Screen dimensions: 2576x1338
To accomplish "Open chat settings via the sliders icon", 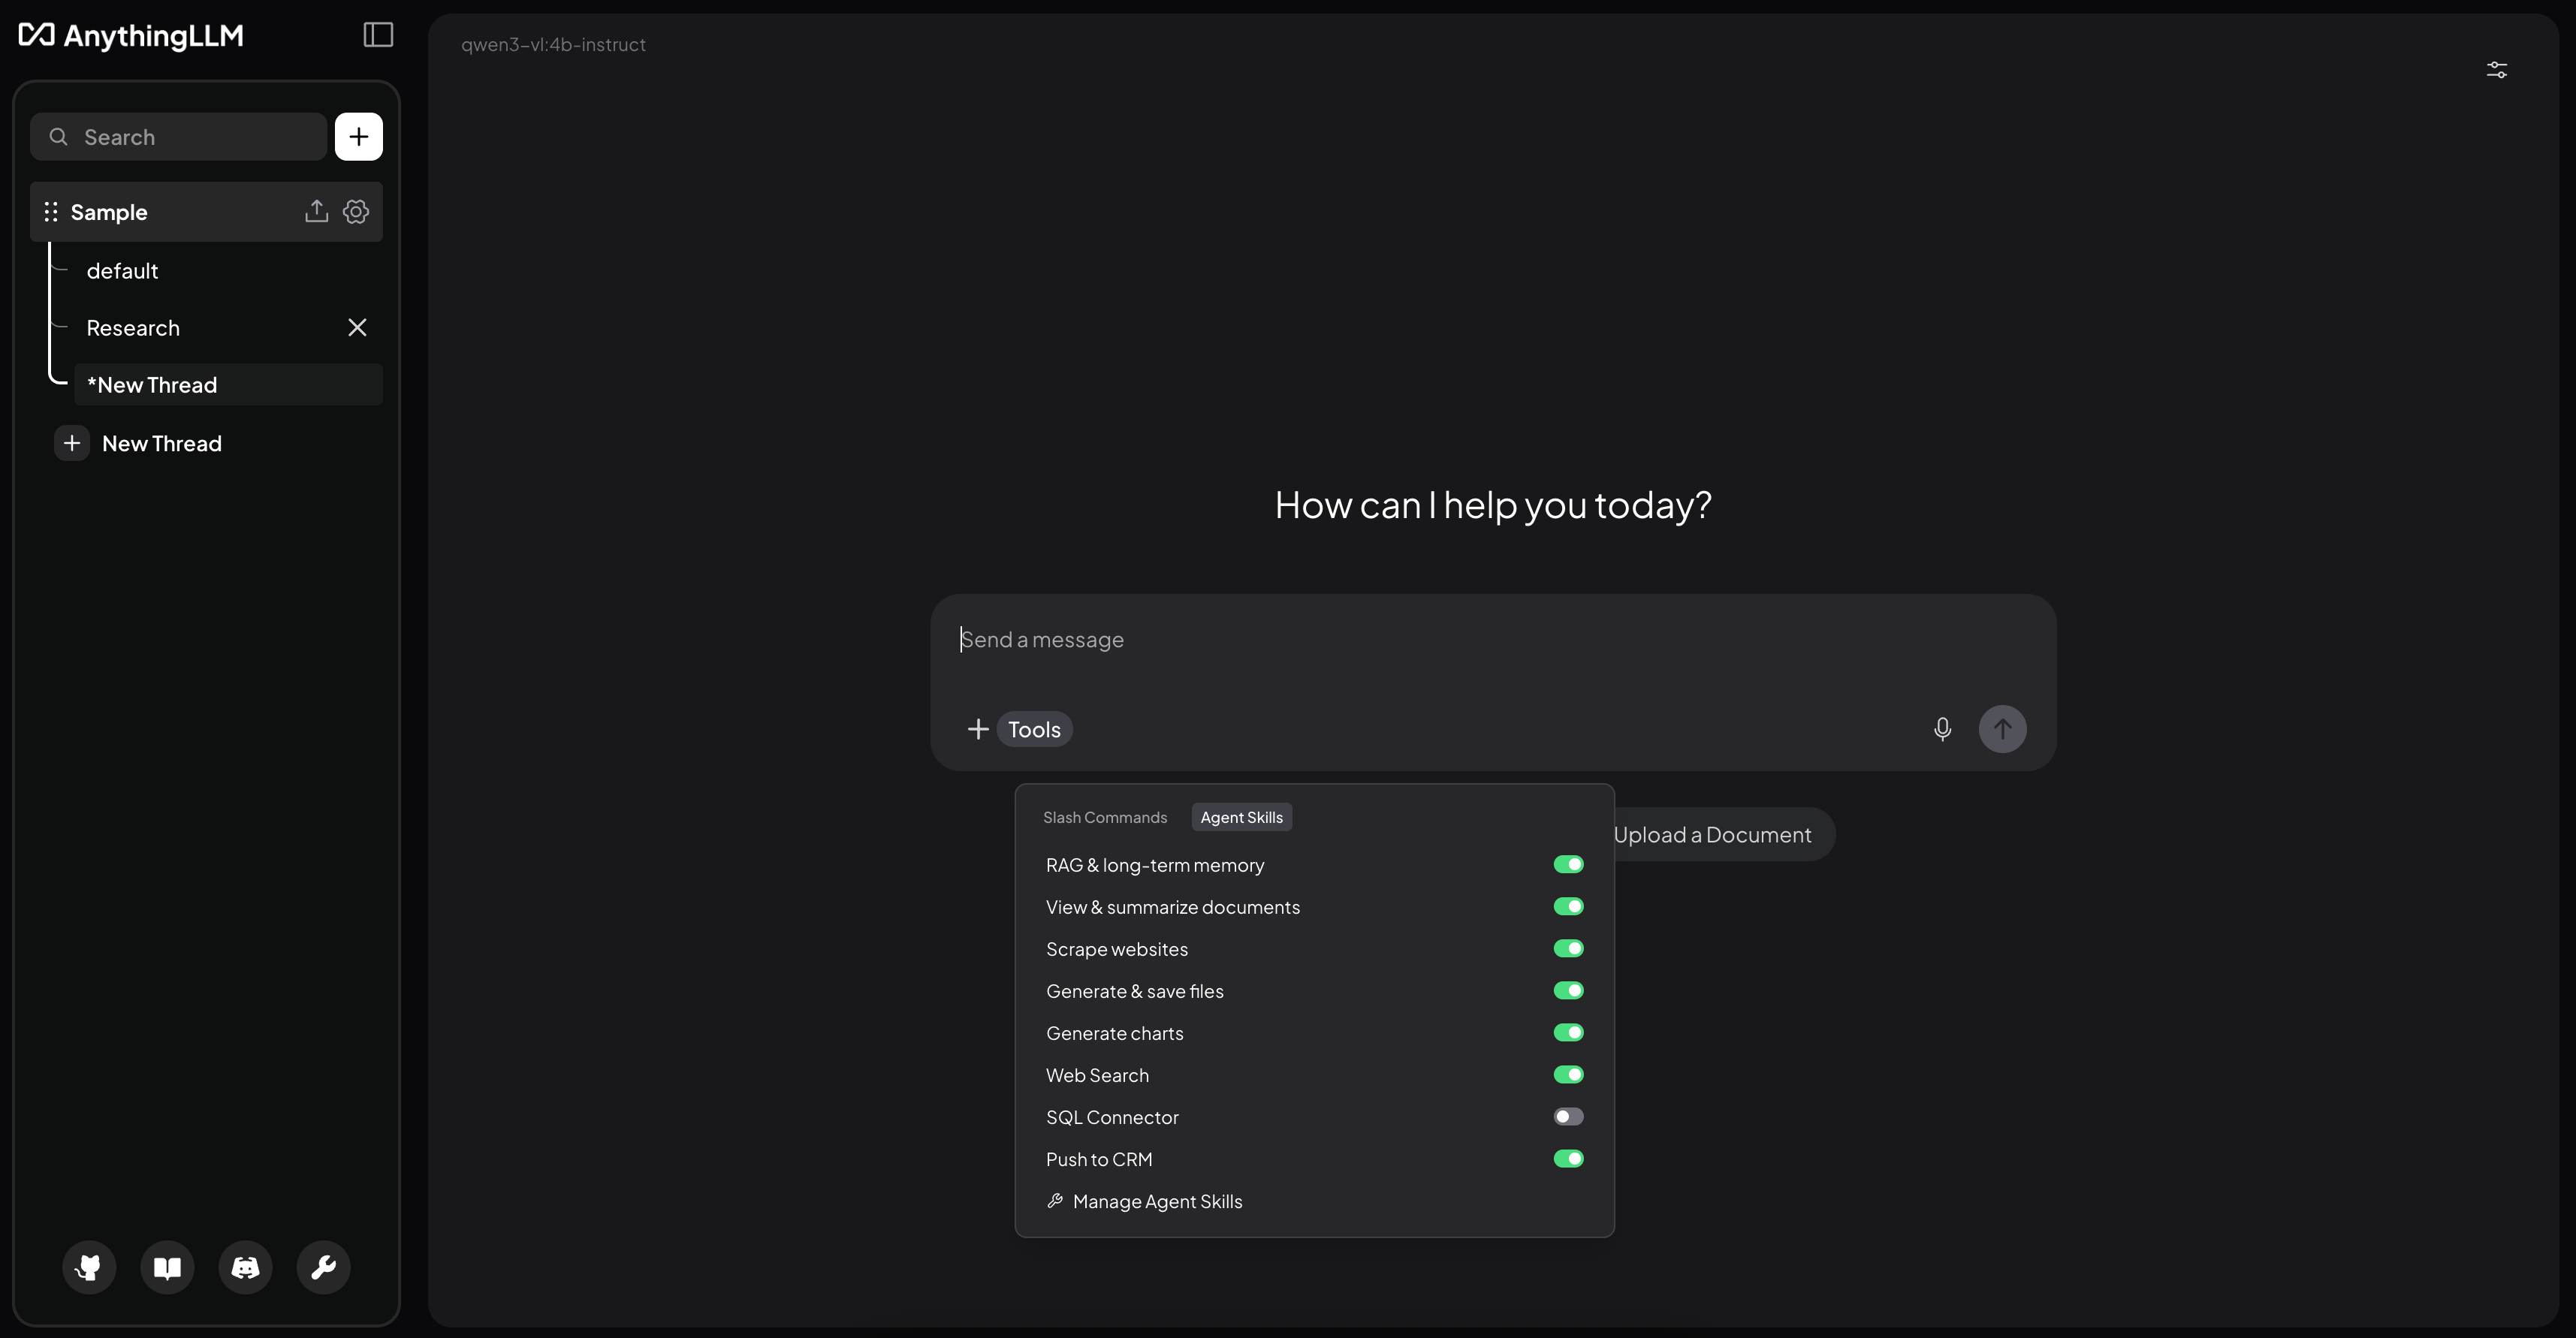I will pos(2497,69).
